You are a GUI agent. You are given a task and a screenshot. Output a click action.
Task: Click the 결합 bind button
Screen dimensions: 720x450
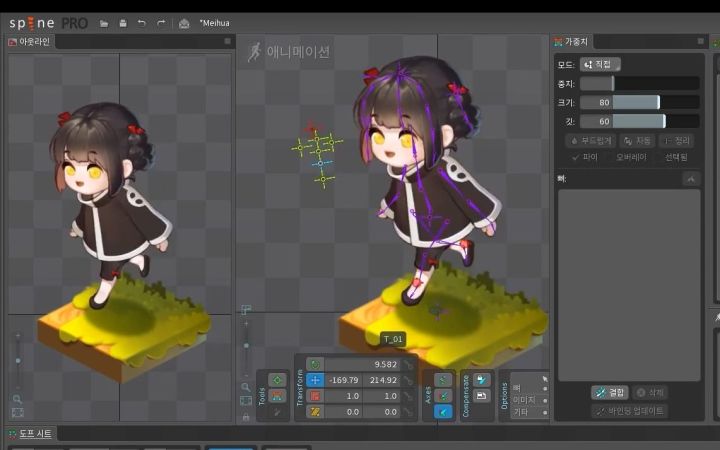pos(610,393)
